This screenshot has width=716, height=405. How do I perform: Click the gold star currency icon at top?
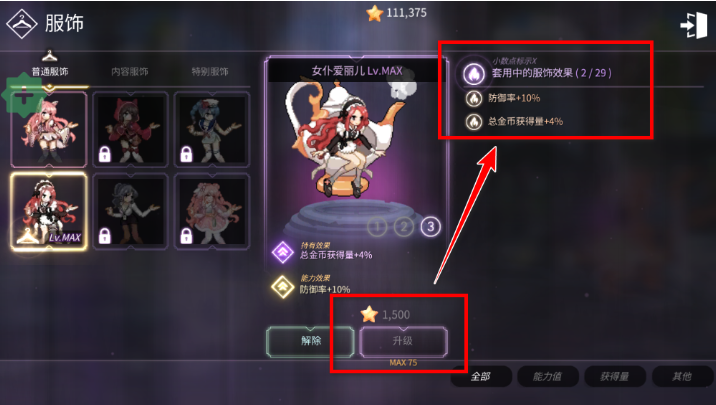click(x=374, y=13)
